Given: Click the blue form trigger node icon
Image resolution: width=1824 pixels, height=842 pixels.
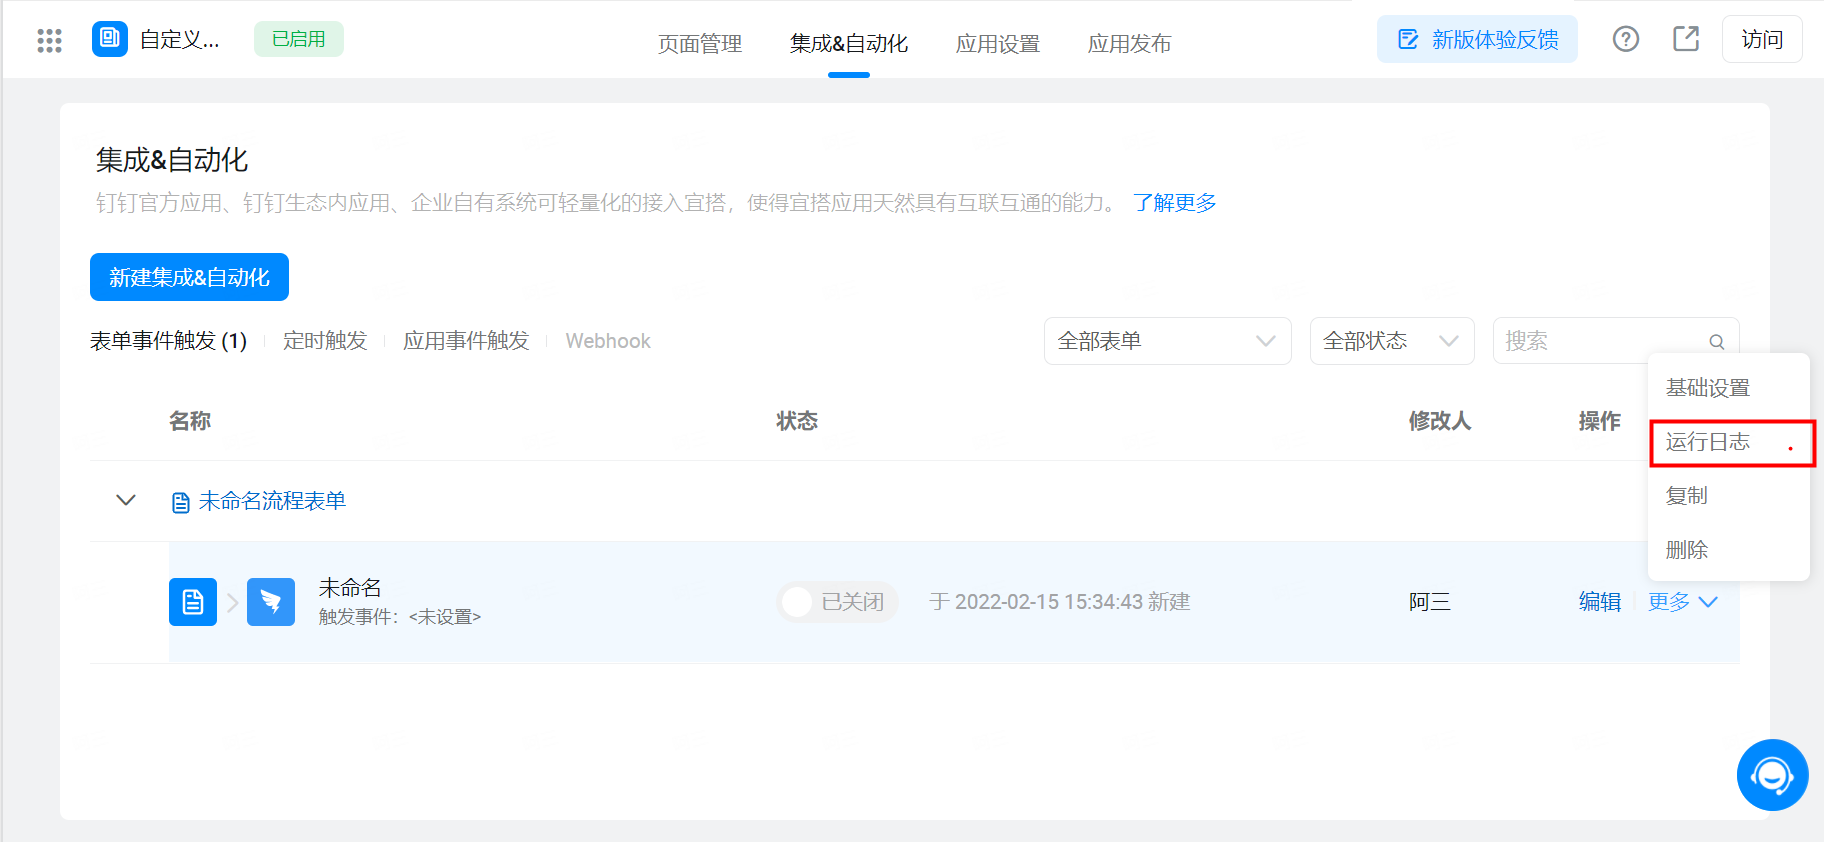Looking at the screenshot, I should tap(193, 602).
